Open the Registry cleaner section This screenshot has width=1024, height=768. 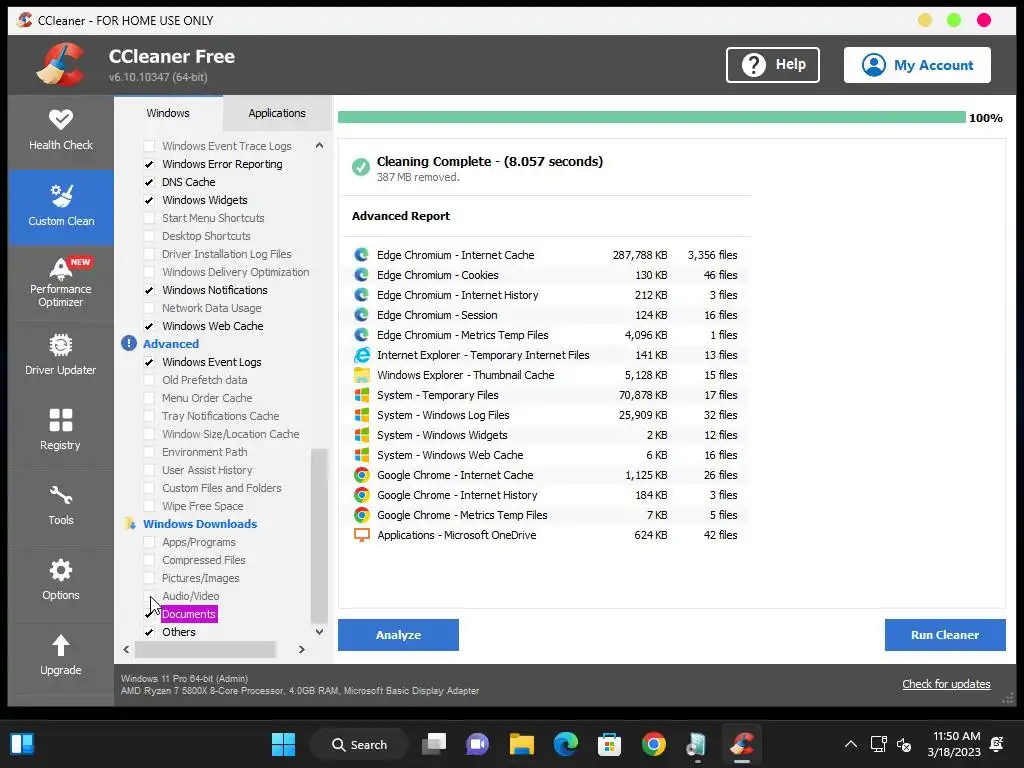click(x=61, y=431)
